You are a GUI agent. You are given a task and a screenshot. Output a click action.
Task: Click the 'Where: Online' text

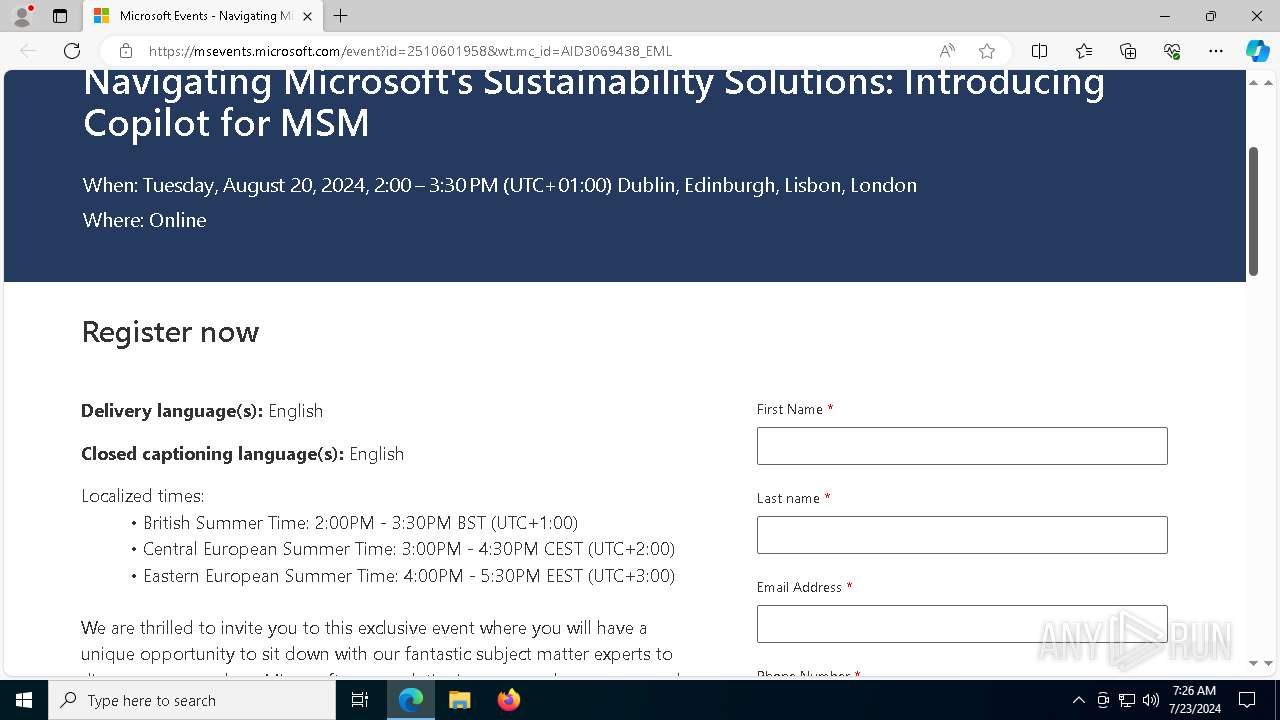point(144,220)
